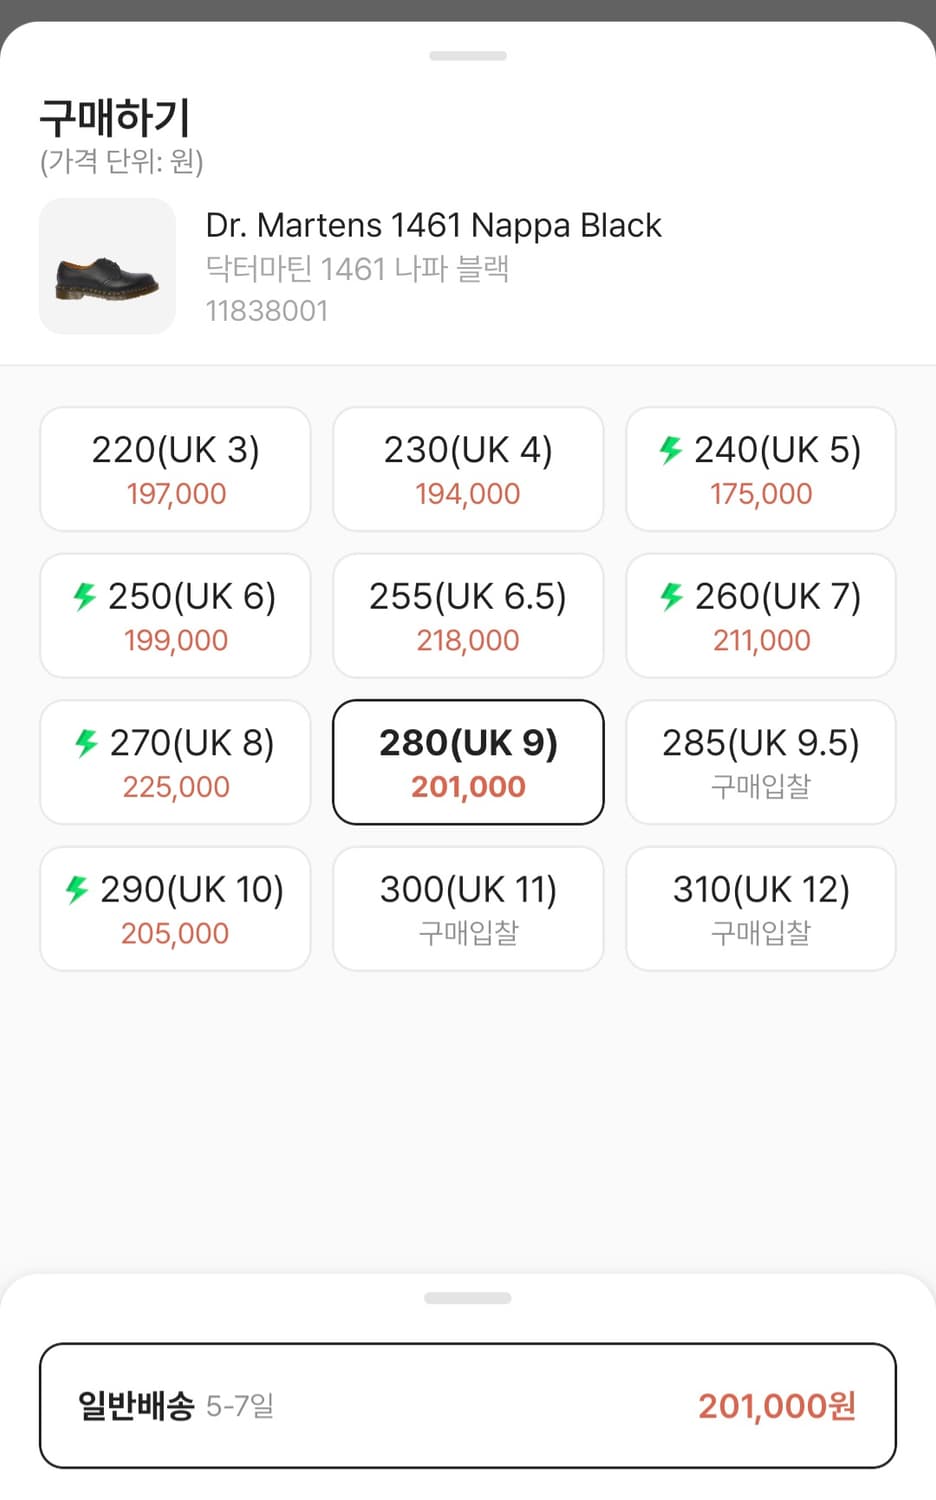This screenshot has width=936, height=1500.
Task: Tap product name Dr. Martens 1461 Nappa Black
Action: [433, 225]
